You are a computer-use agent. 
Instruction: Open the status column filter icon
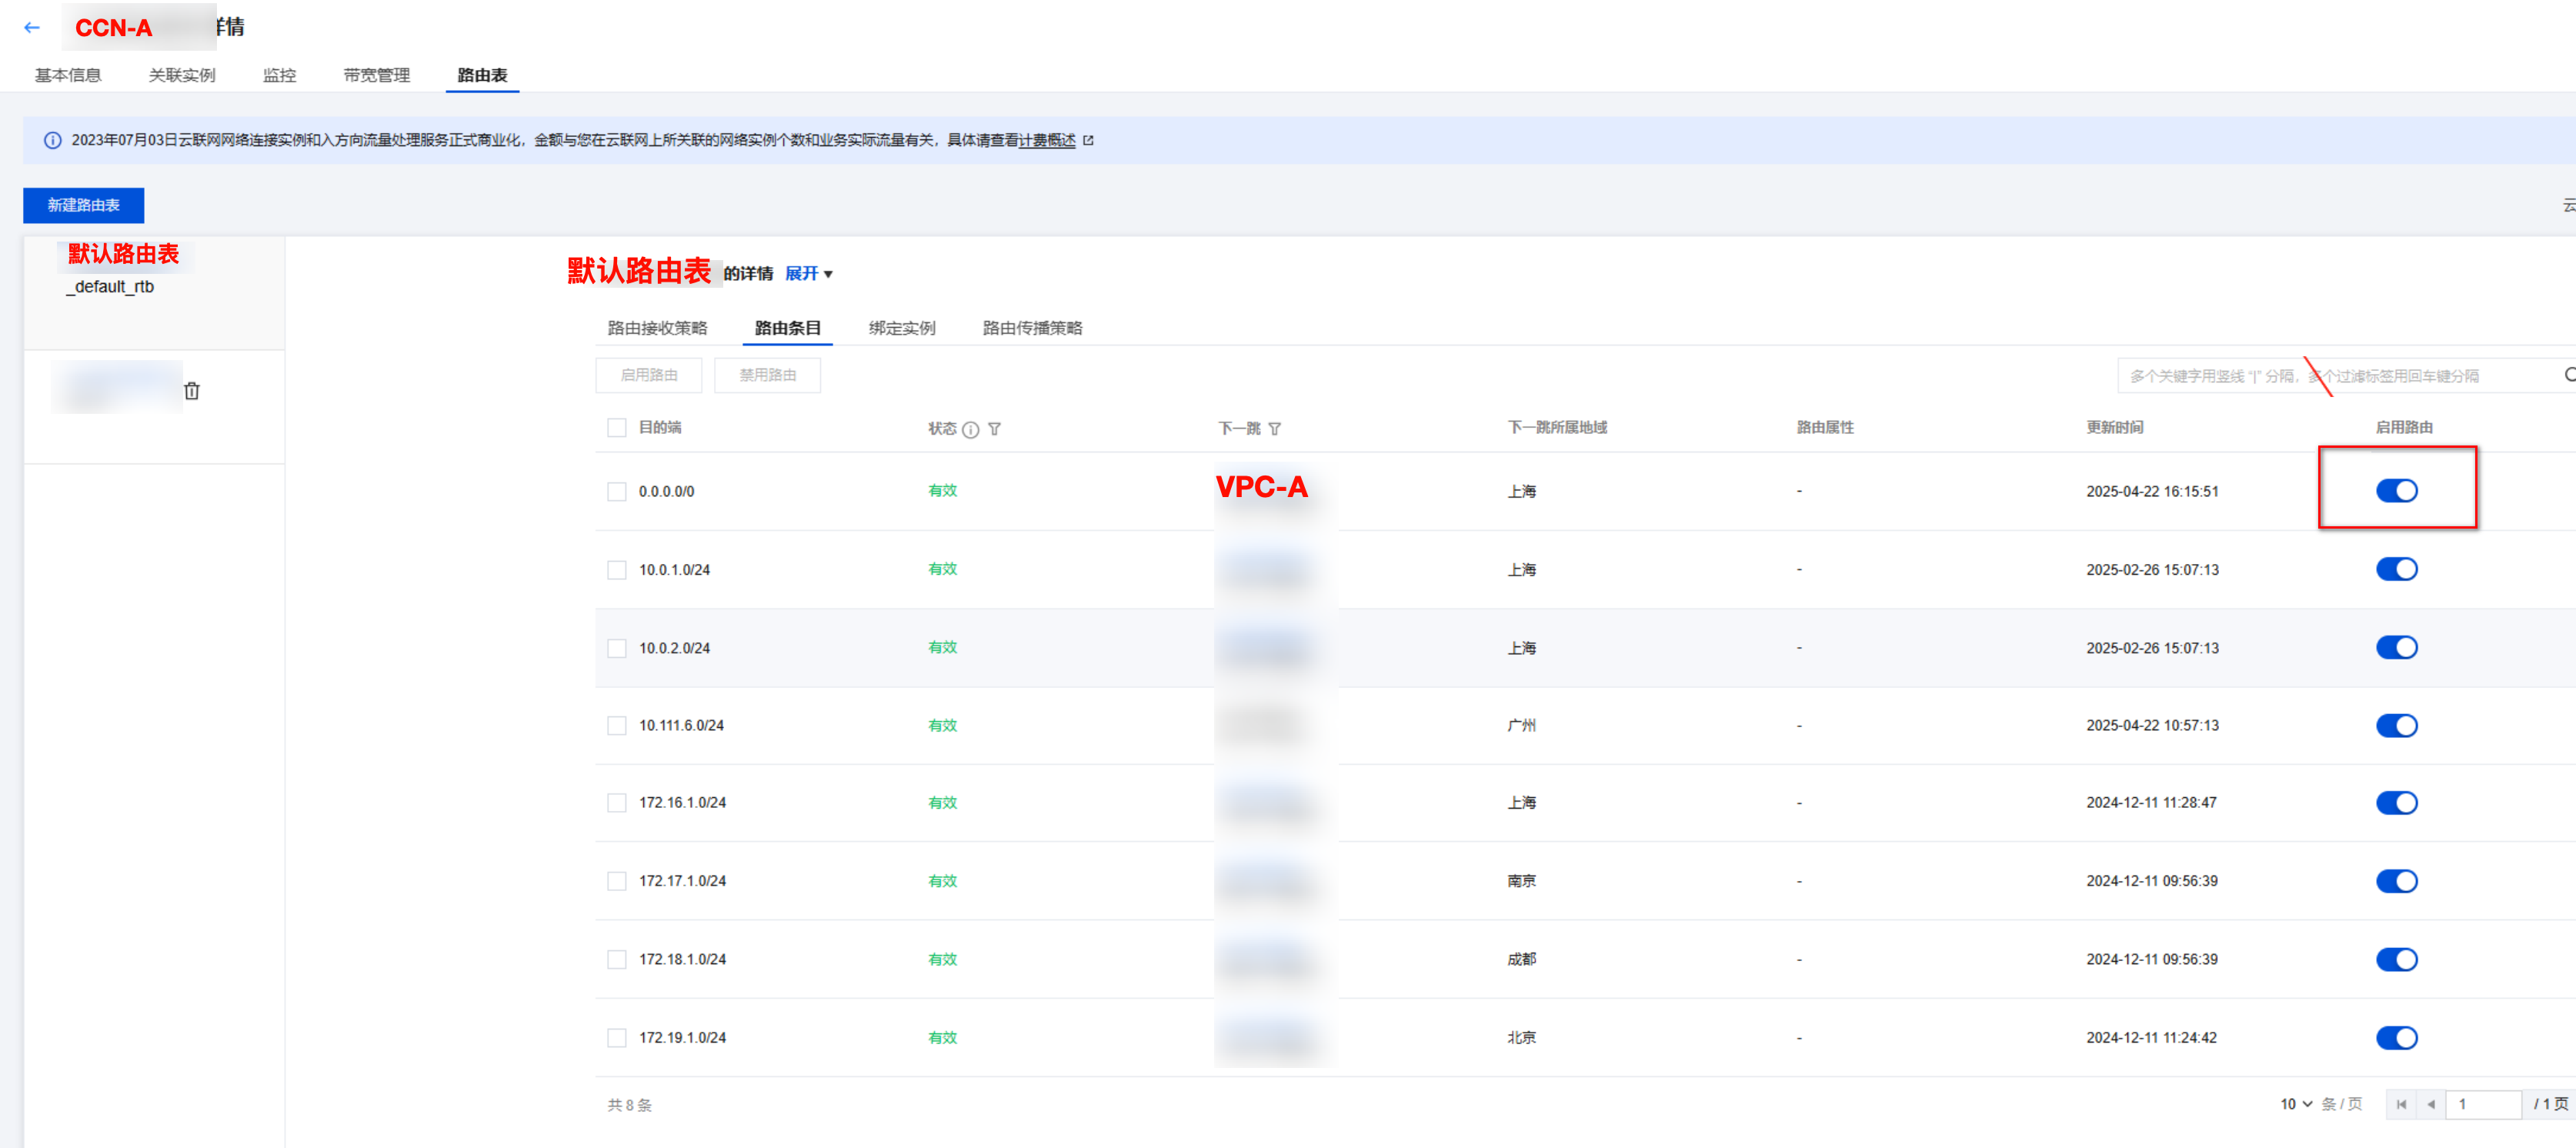(x=994, y=429)
